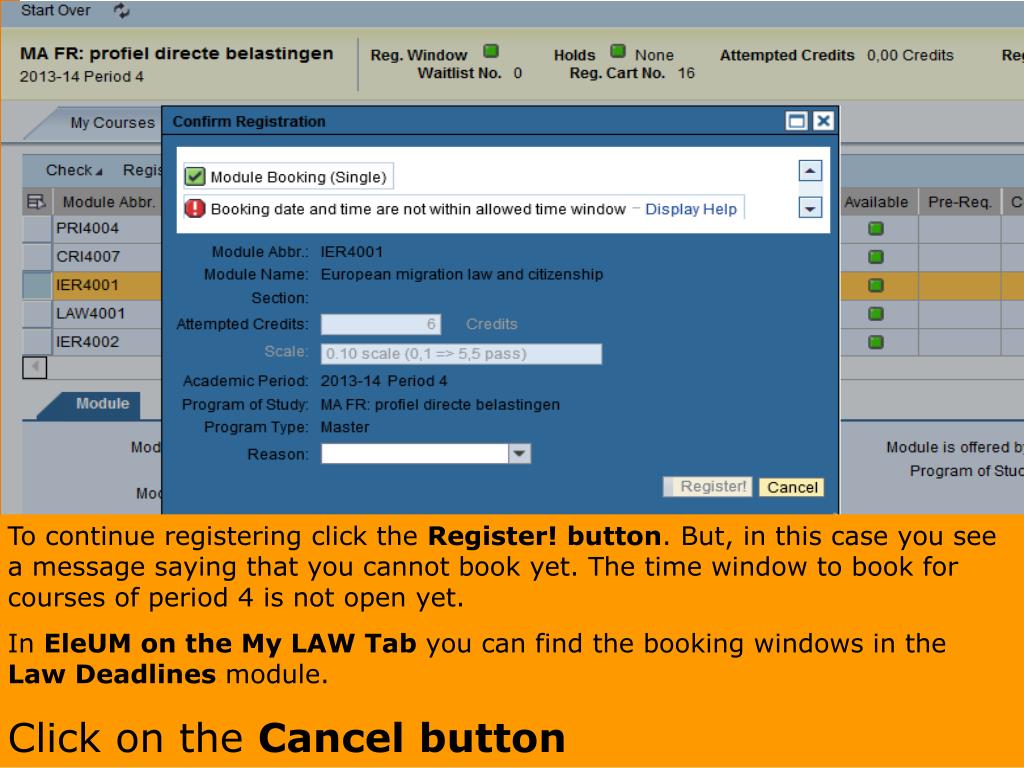Click the Academic Period value in the dialog
This screenshot has height=768, width=1024.
pyautogui.click(x=384, y=381)
